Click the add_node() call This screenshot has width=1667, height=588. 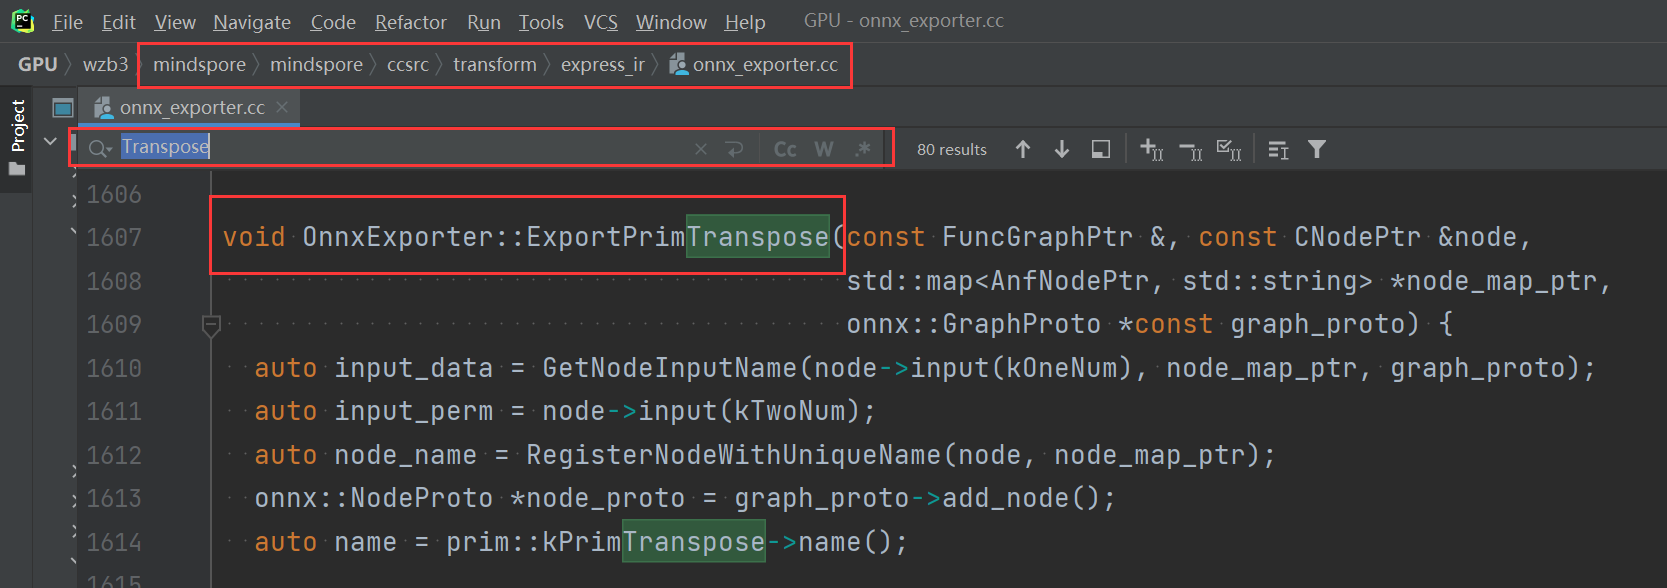pos(1021,498)
